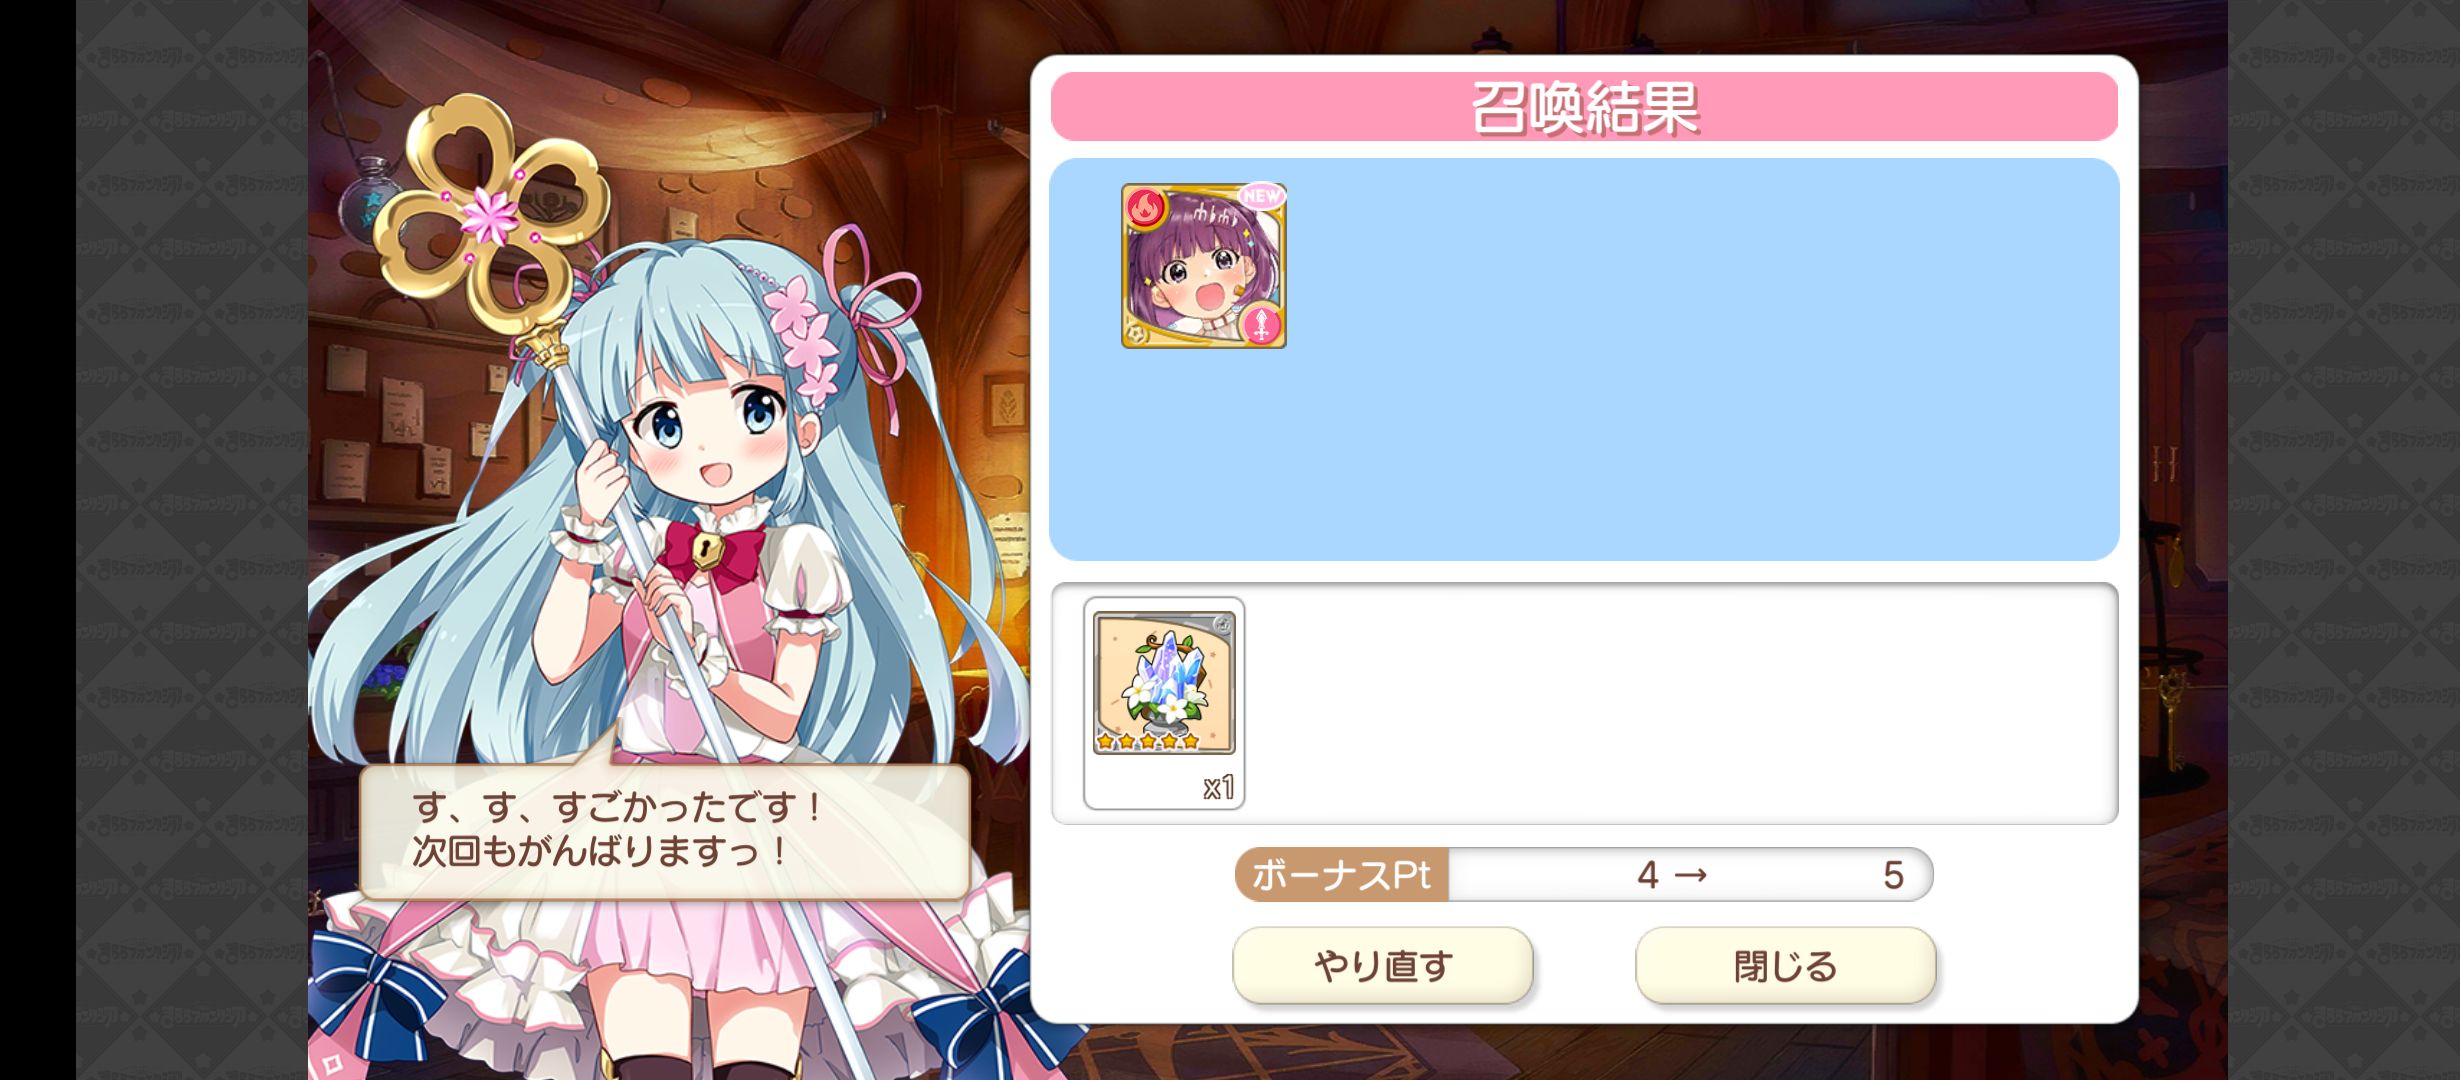
Task: Tap the pink NEW badge
Action: coord(1261,196)
